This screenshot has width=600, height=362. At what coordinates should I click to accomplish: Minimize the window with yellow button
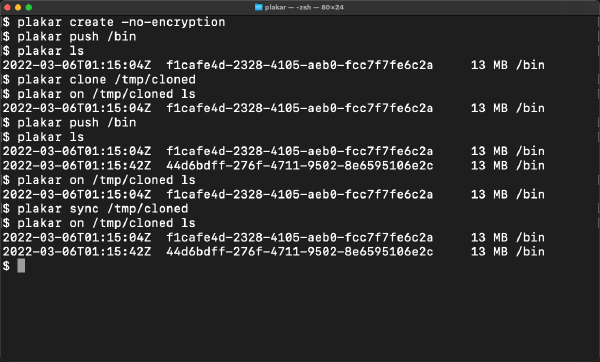(x=18, y=7)
